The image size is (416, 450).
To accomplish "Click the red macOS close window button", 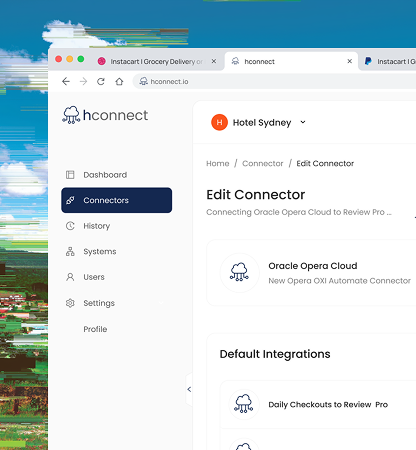I will pyautogui.click(x=59, y=59).
